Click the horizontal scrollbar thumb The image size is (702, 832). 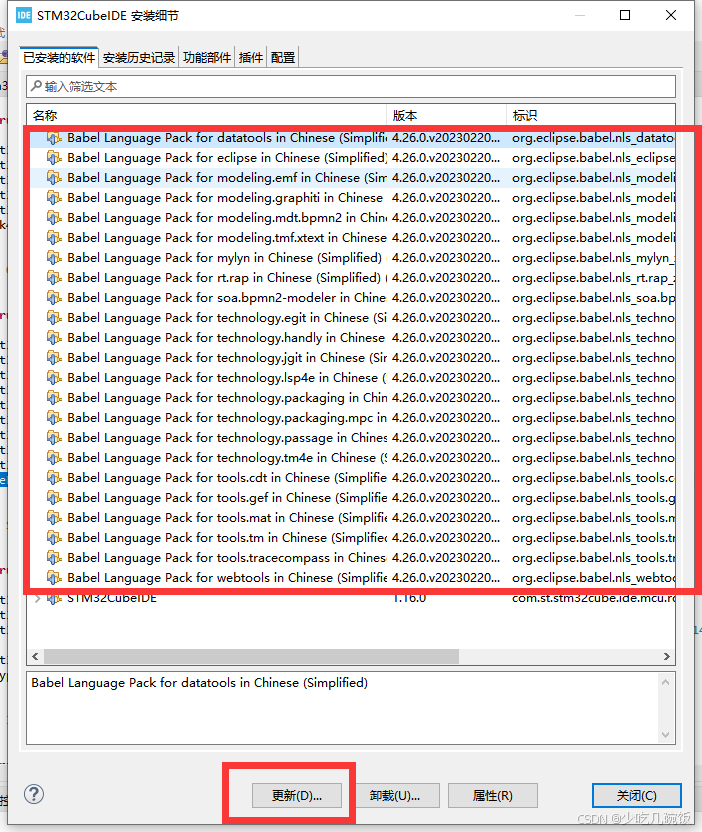pos(252,656)
